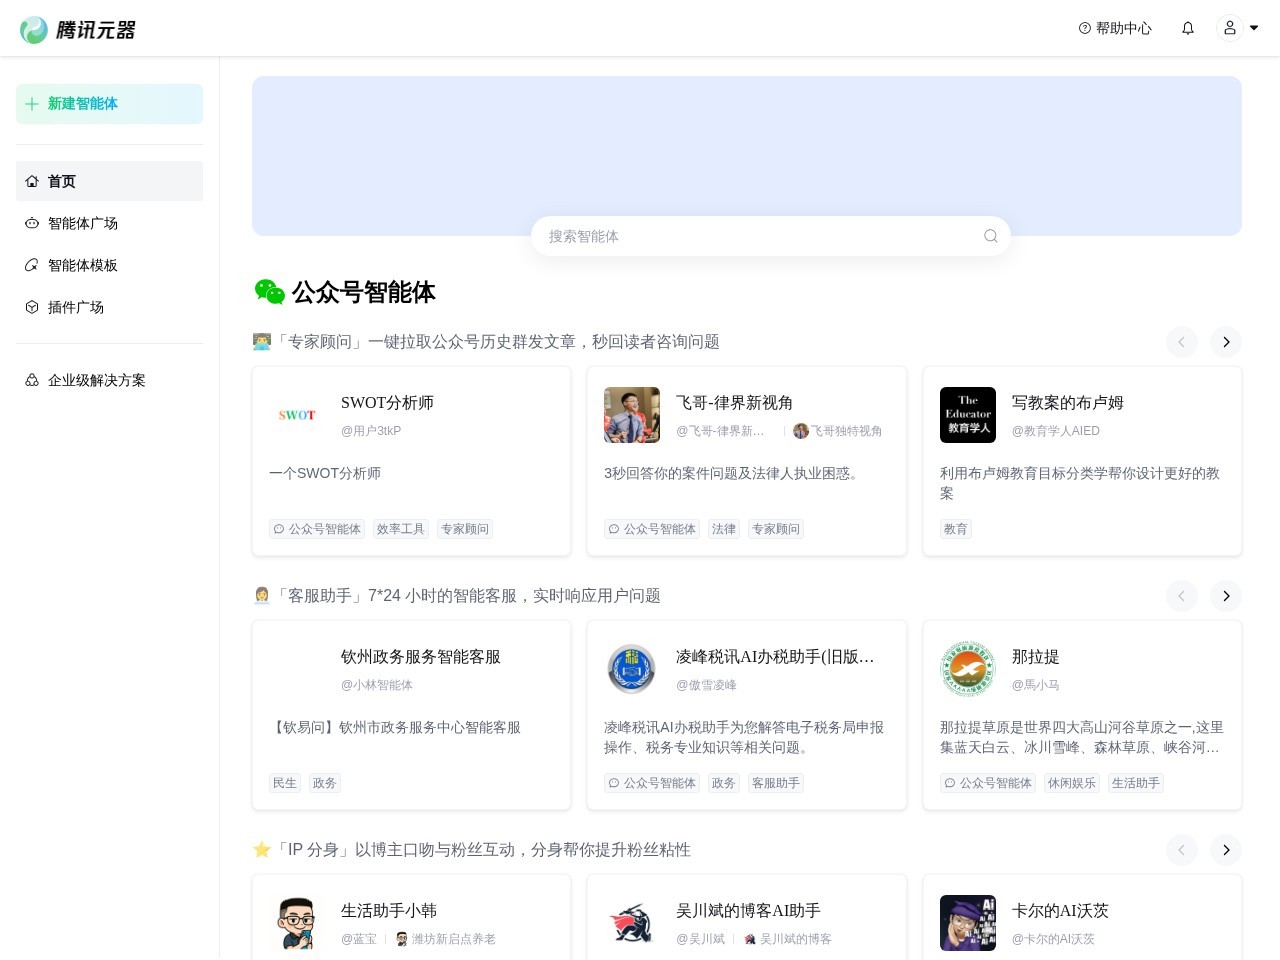
Task: Click the 休闲娱乐 tag on 那拉提
Action: 1072,783
